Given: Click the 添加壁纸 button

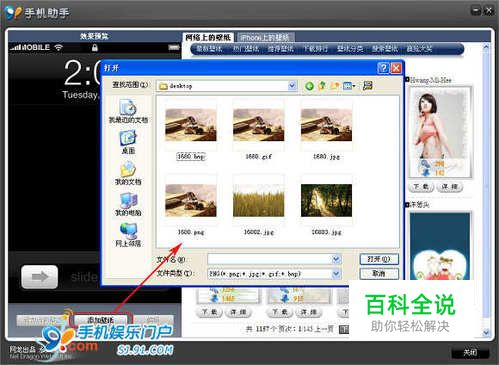Looking at the screenshot, I should pos(100,320).
